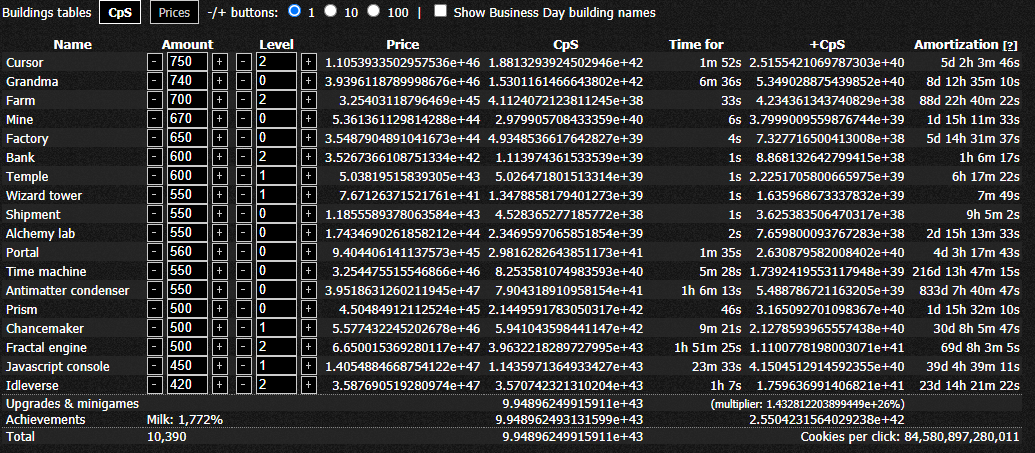
Task: Decrease Time machine level with minus button
Action: [x=244, y=272]
